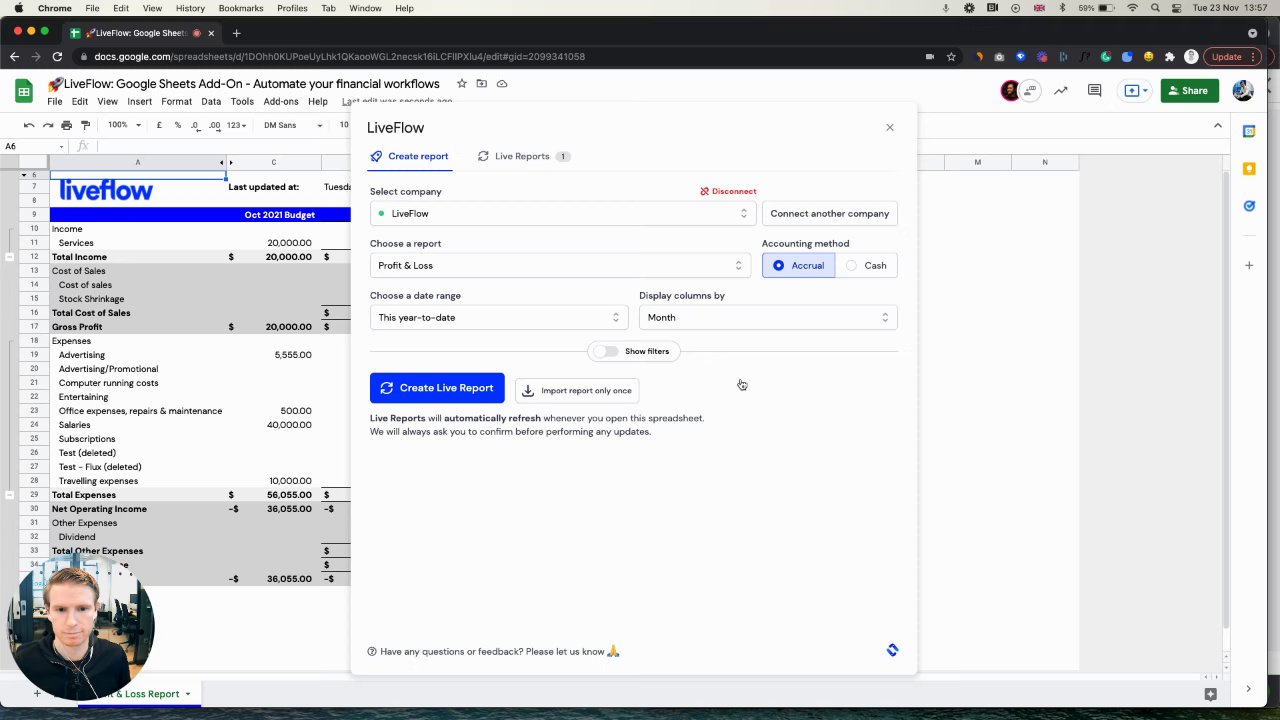Open Google Calendar in side panel

pos(1249,131)
